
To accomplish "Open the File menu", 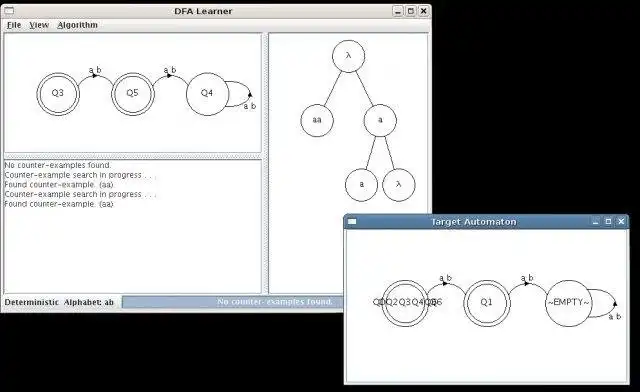I will click(14, 25).
